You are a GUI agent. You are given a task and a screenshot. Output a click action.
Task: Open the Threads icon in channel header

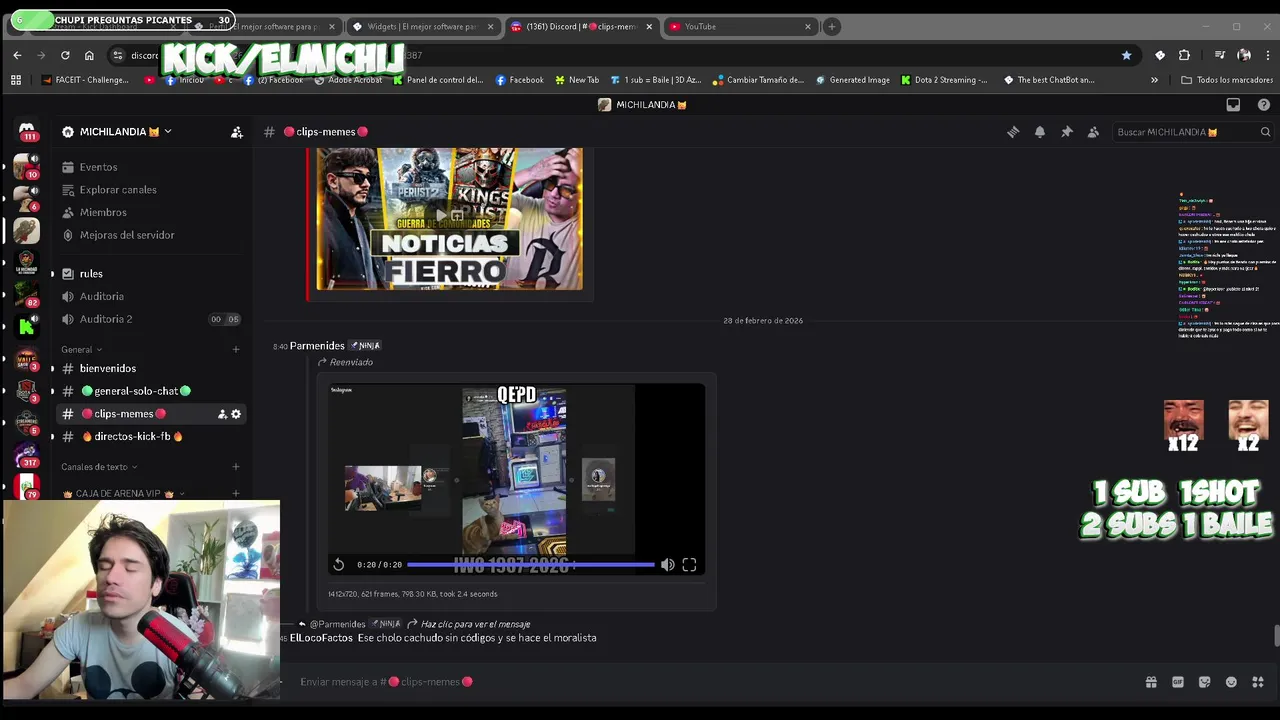1013,132
